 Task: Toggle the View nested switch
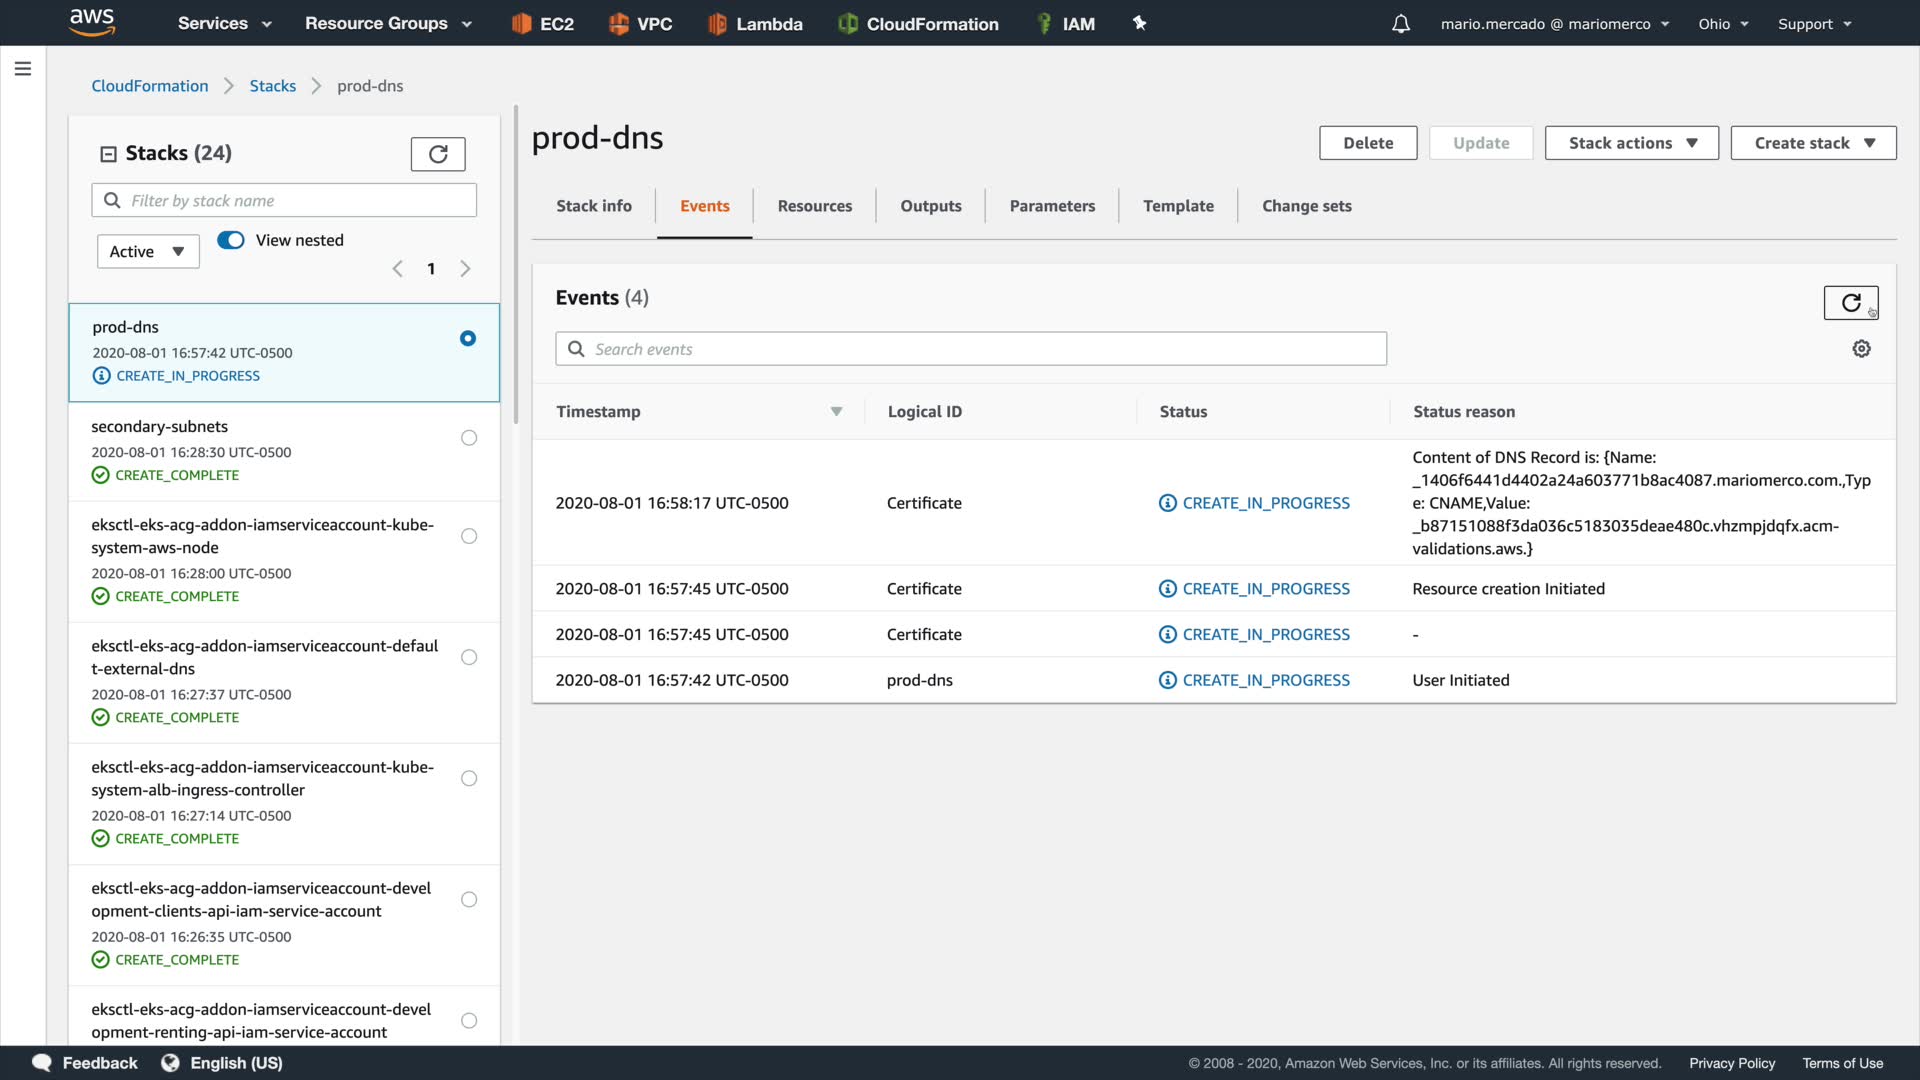231,240
